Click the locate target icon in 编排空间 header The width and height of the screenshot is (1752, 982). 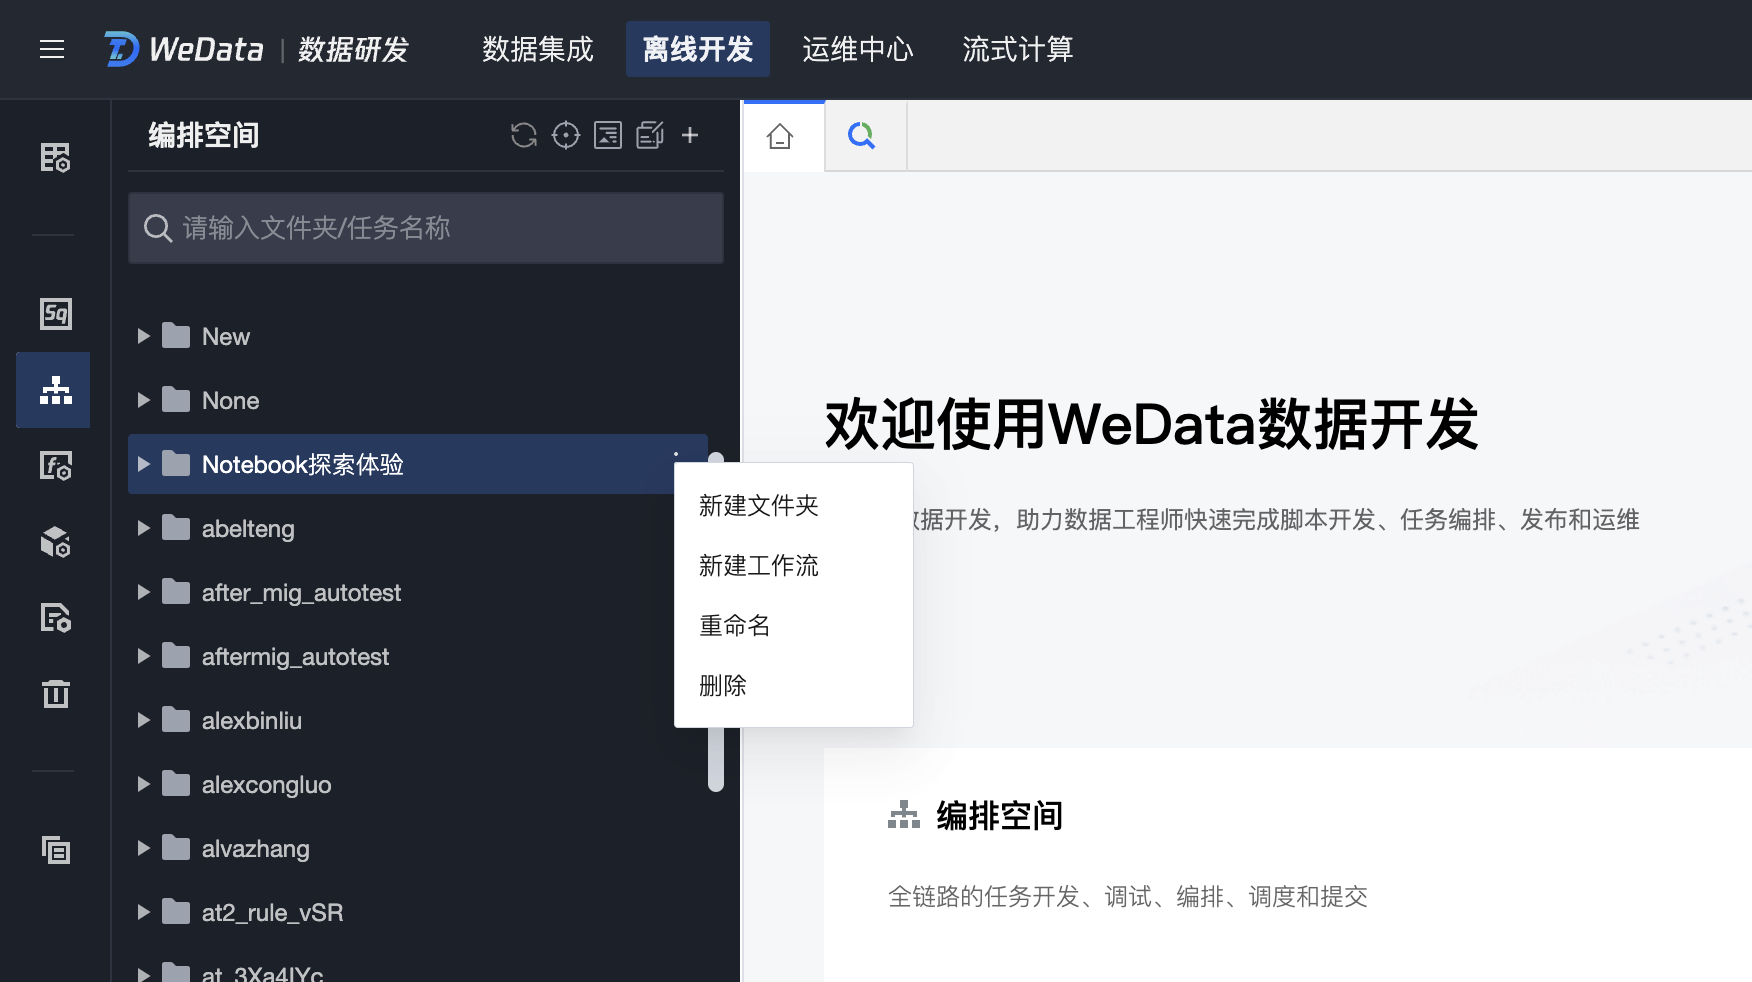pyautogui.click(x=566, y=135)
